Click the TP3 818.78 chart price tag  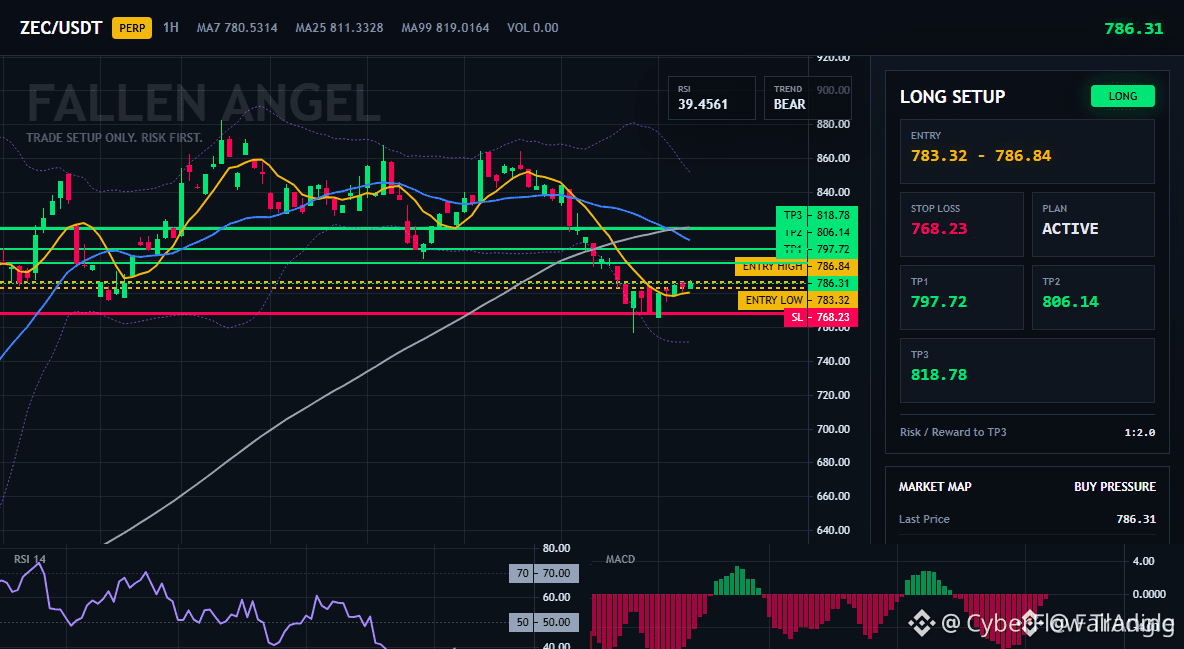[x=817, y=215]
